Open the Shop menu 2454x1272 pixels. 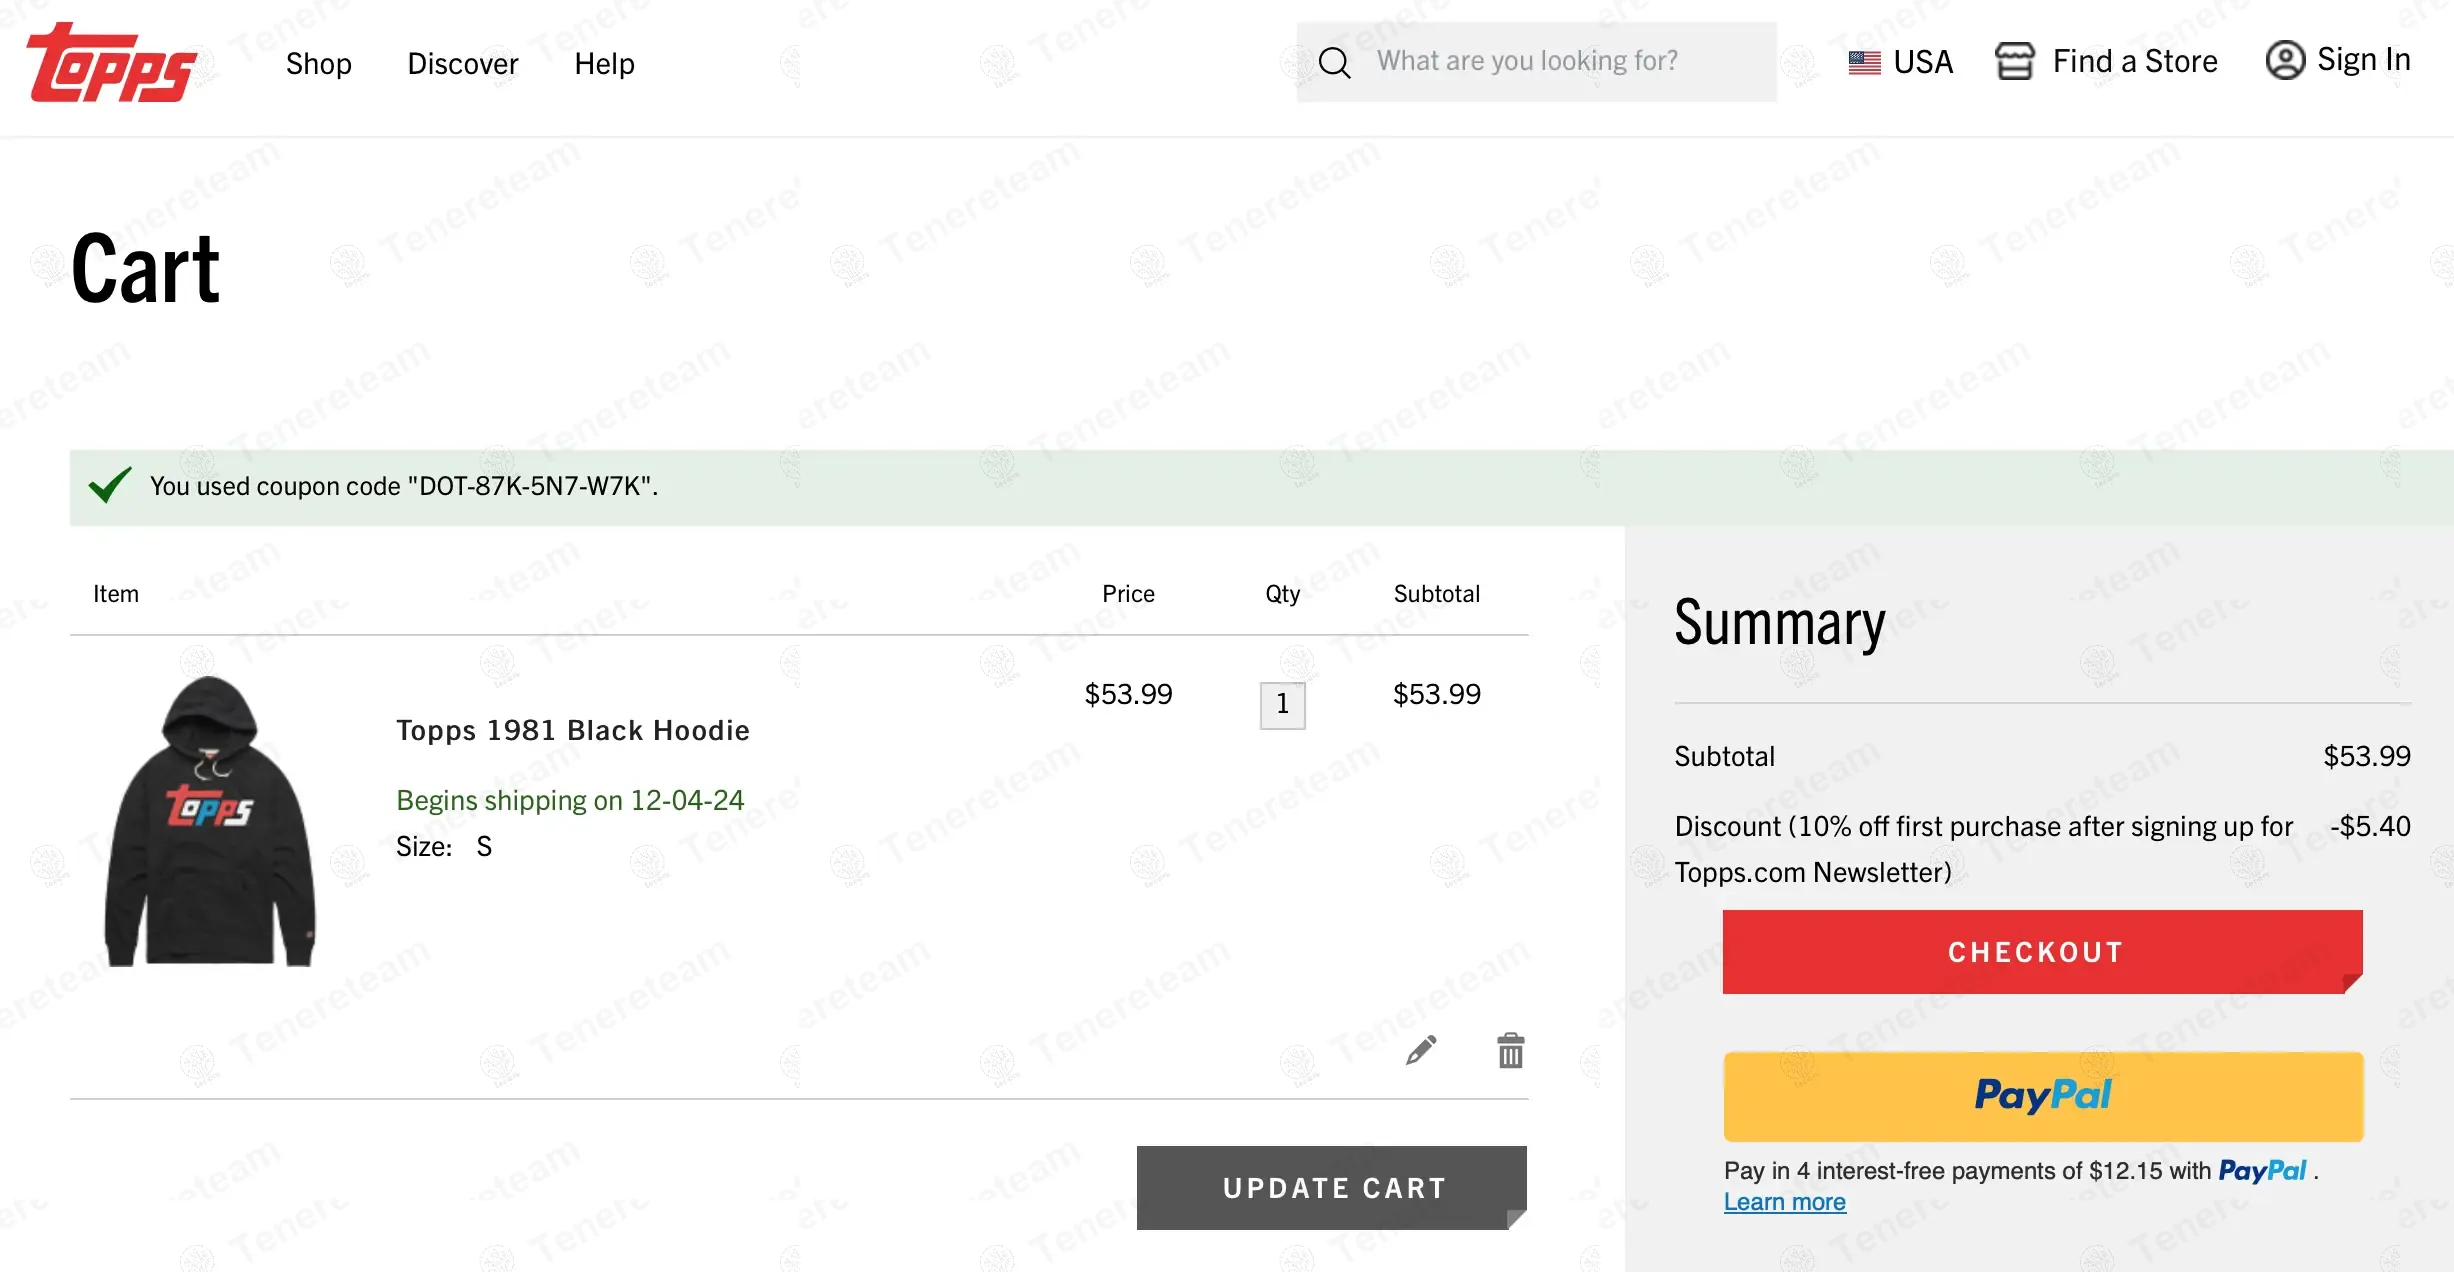tap(318, 64)
